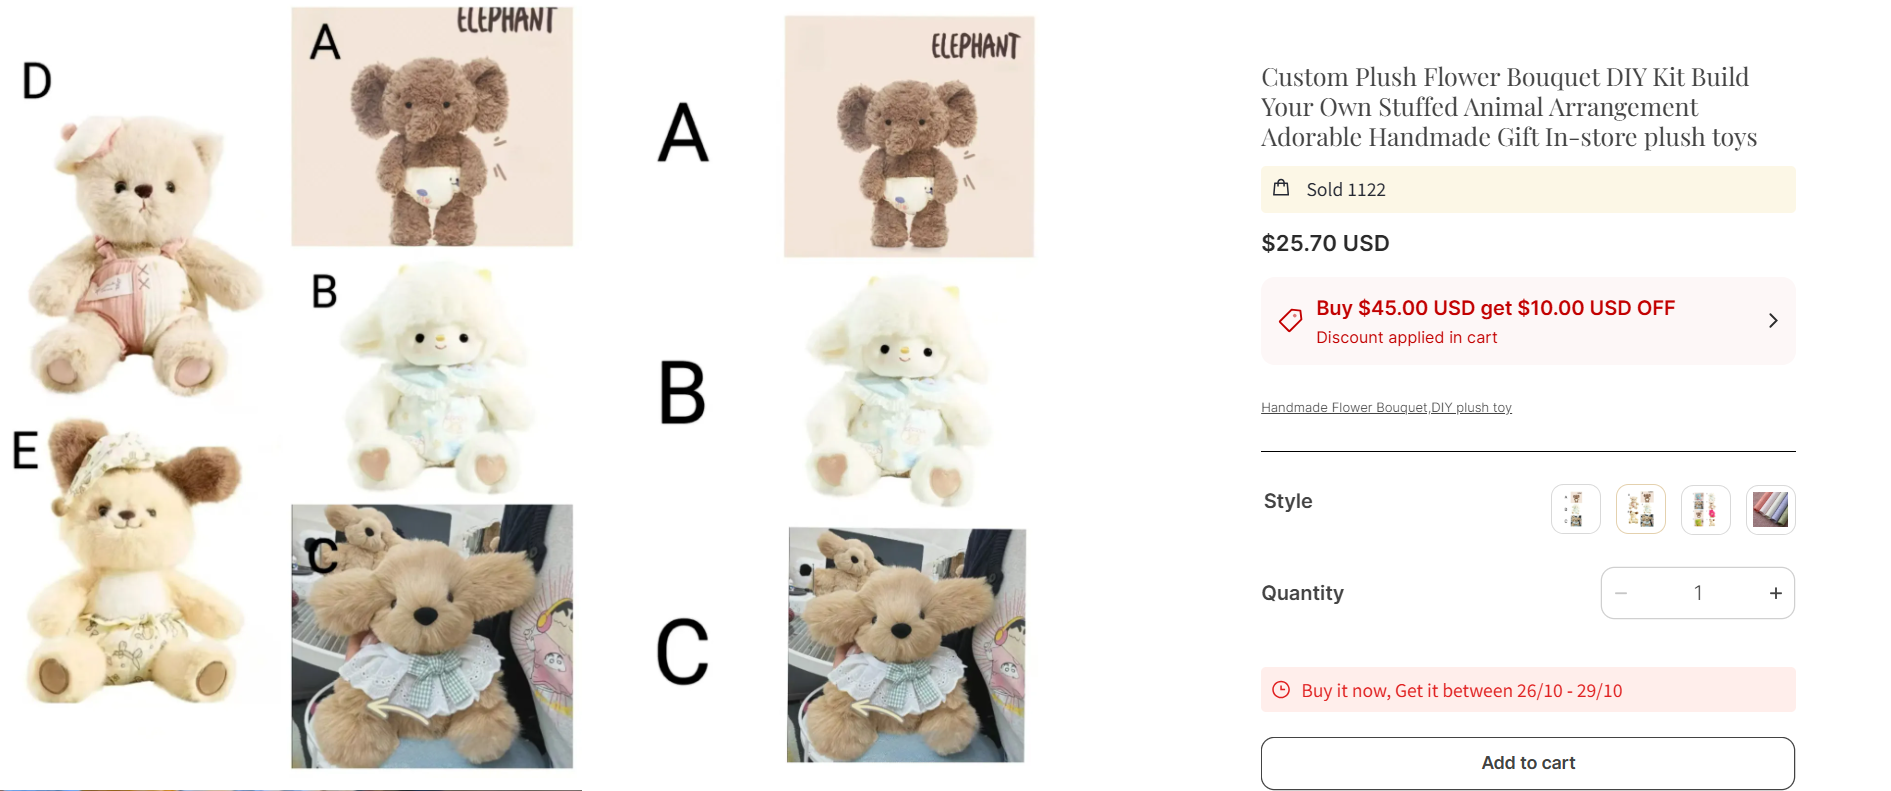
Task: Select the first Style thumbnail option
Action: coord(1575,510)
